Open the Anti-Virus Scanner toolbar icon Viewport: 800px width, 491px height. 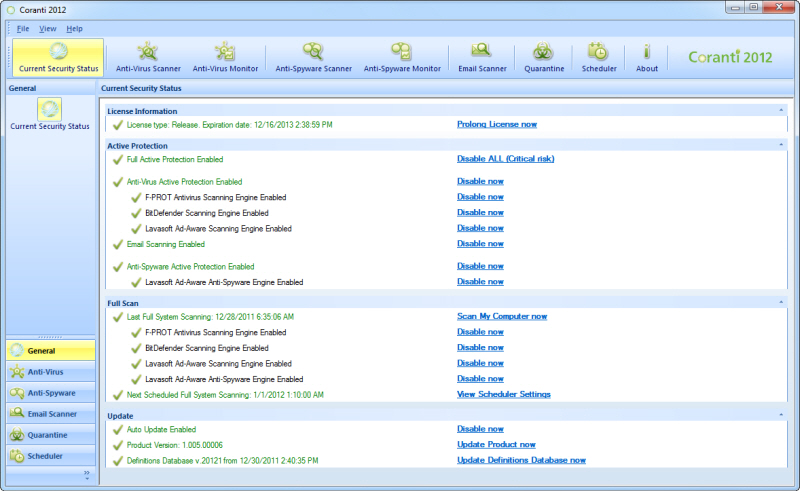148,57
